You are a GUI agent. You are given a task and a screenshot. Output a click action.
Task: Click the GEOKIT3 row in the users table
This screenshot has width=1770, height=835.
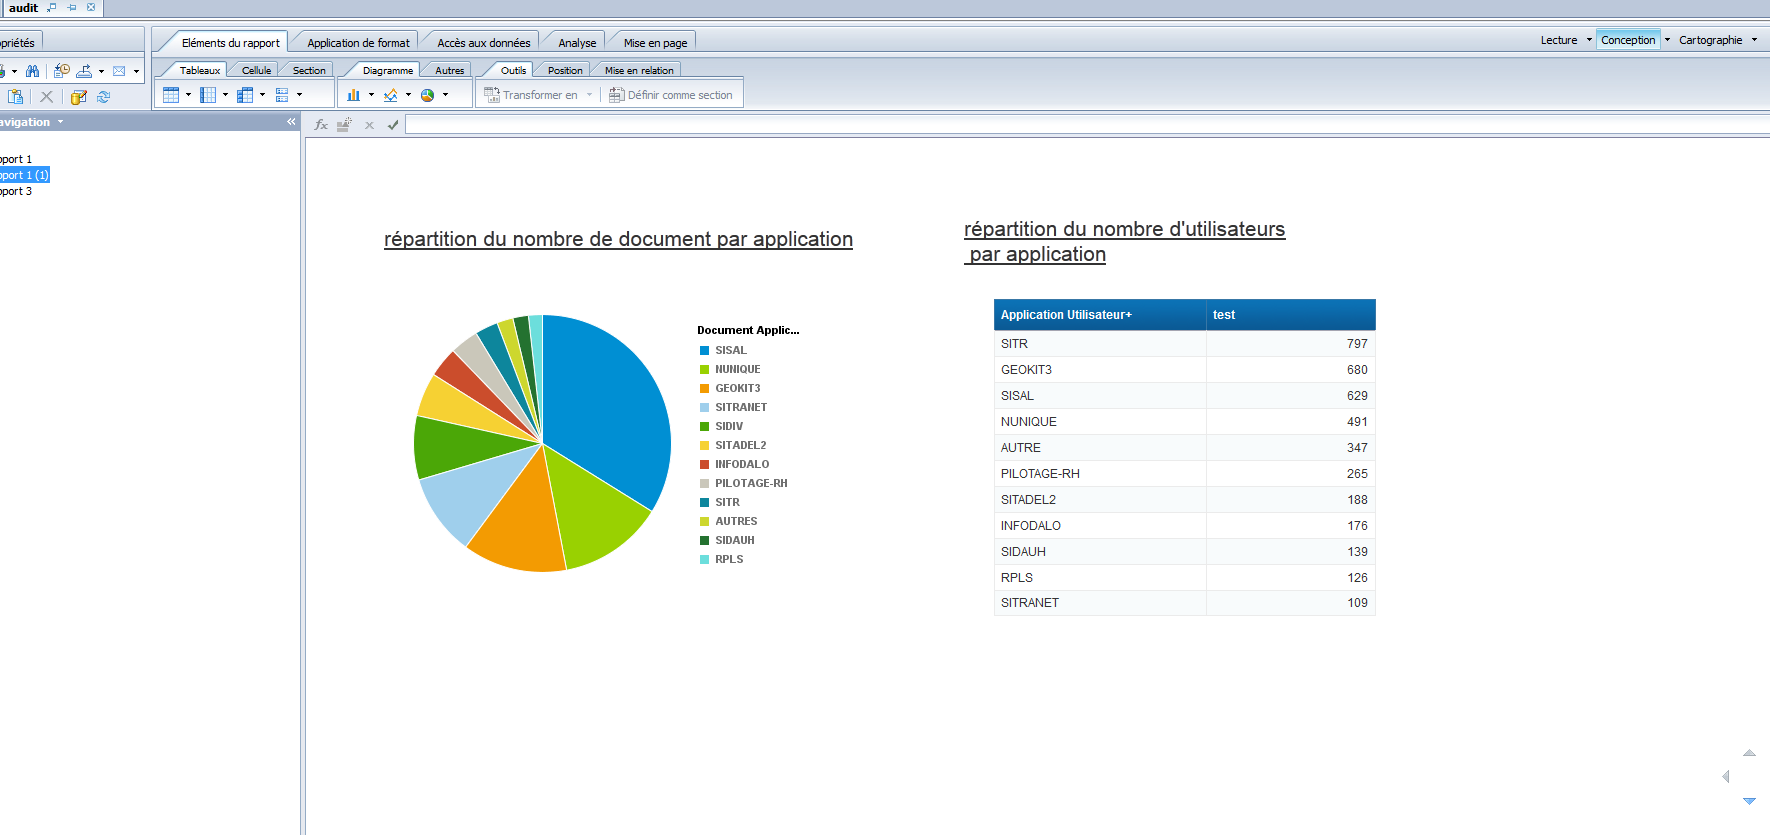(1184, 369)
